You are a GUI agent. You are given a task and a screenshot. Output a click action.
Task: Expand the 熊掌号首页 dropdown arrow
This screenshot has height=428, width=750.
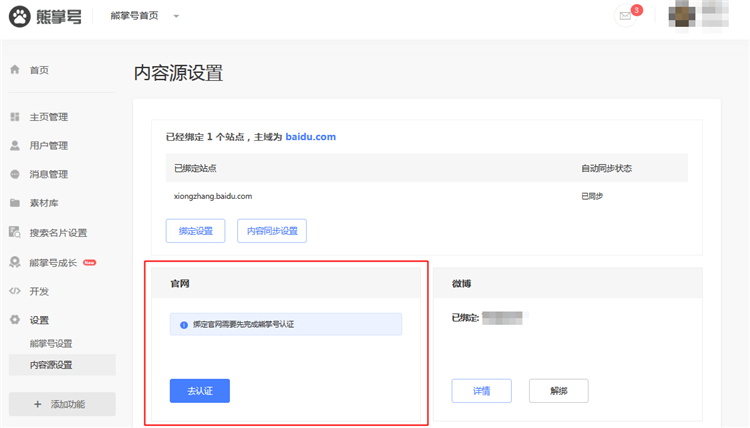tap(176, 17)
